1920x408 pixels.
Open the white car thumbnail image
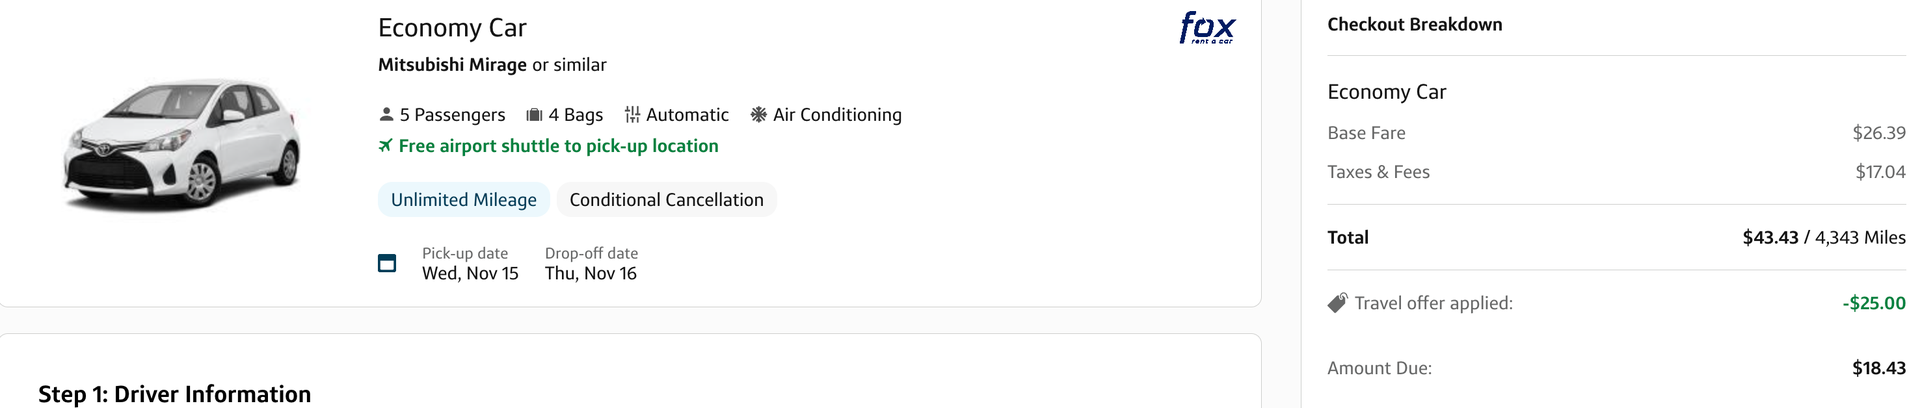(x=182, y=145)
